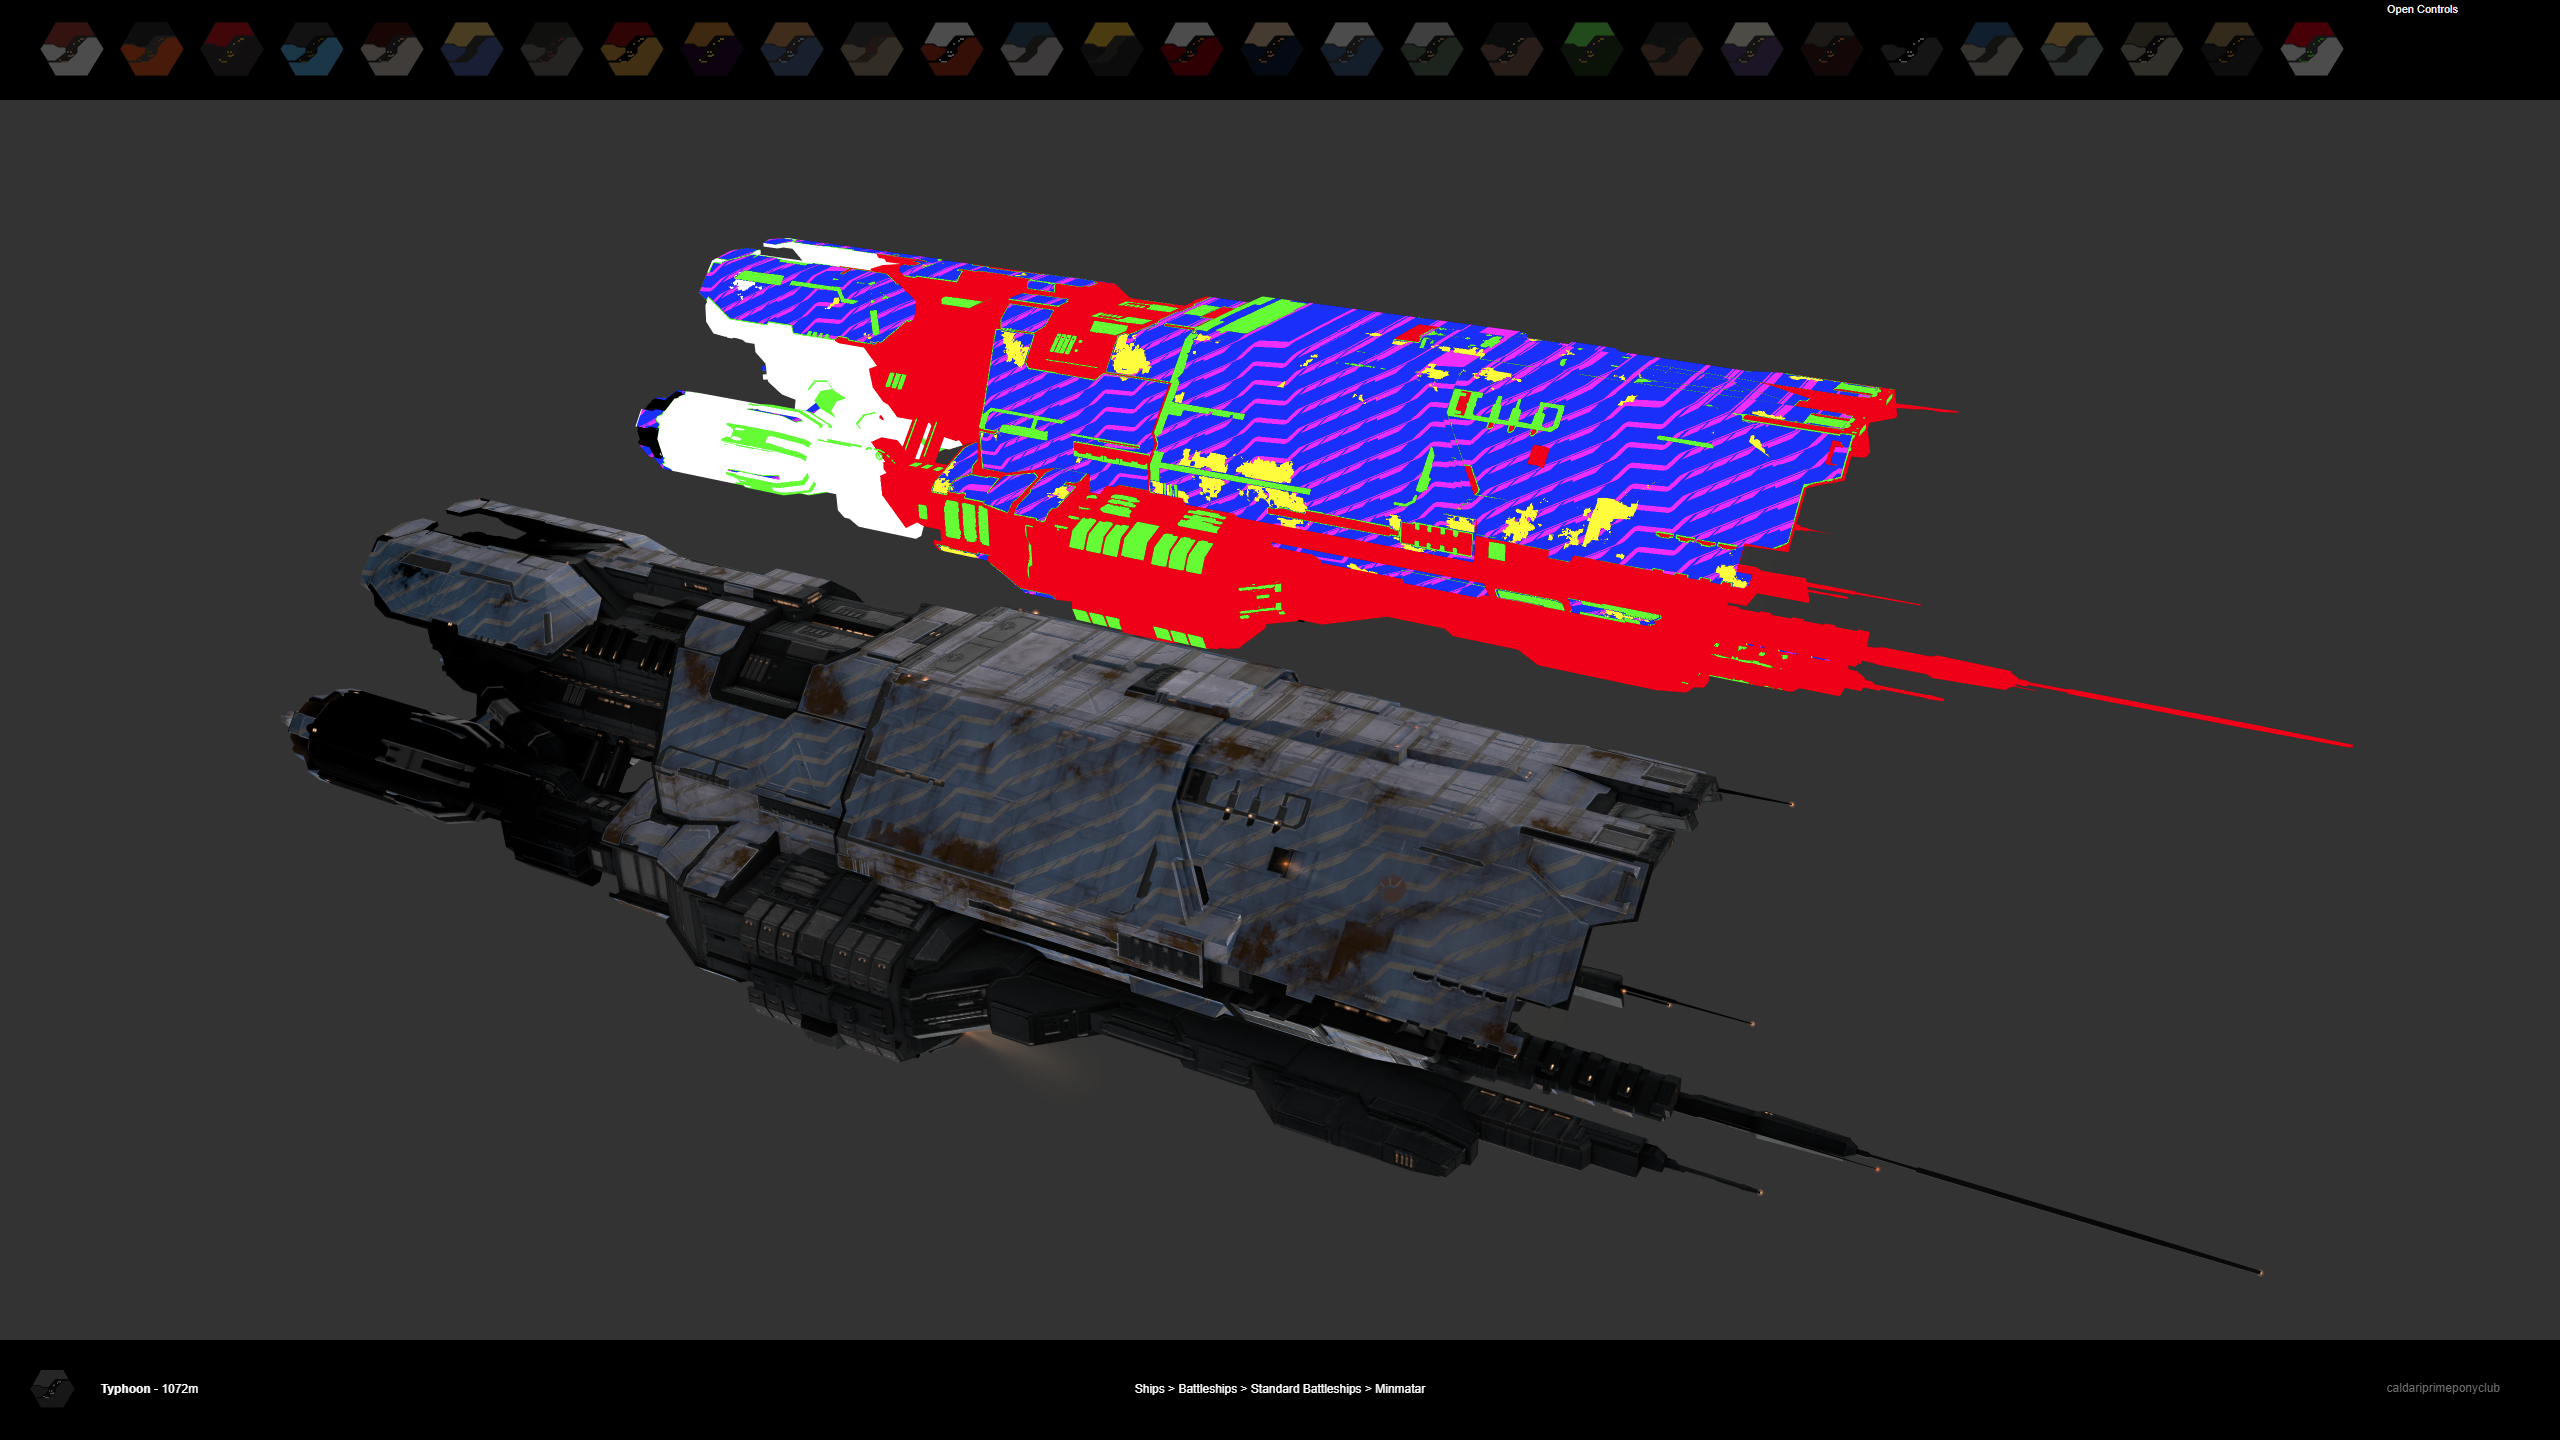The height and width of the screenshot is (1440, 2560).
Task: Expand the Open Controls panel
Action: [x=2421, y=10]
